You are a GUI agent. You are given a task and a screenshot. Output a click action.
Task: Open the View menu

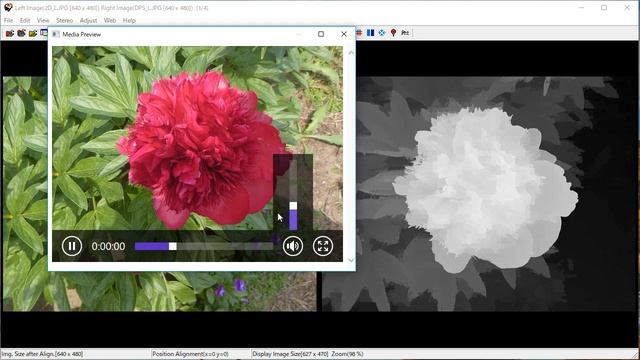43,20
